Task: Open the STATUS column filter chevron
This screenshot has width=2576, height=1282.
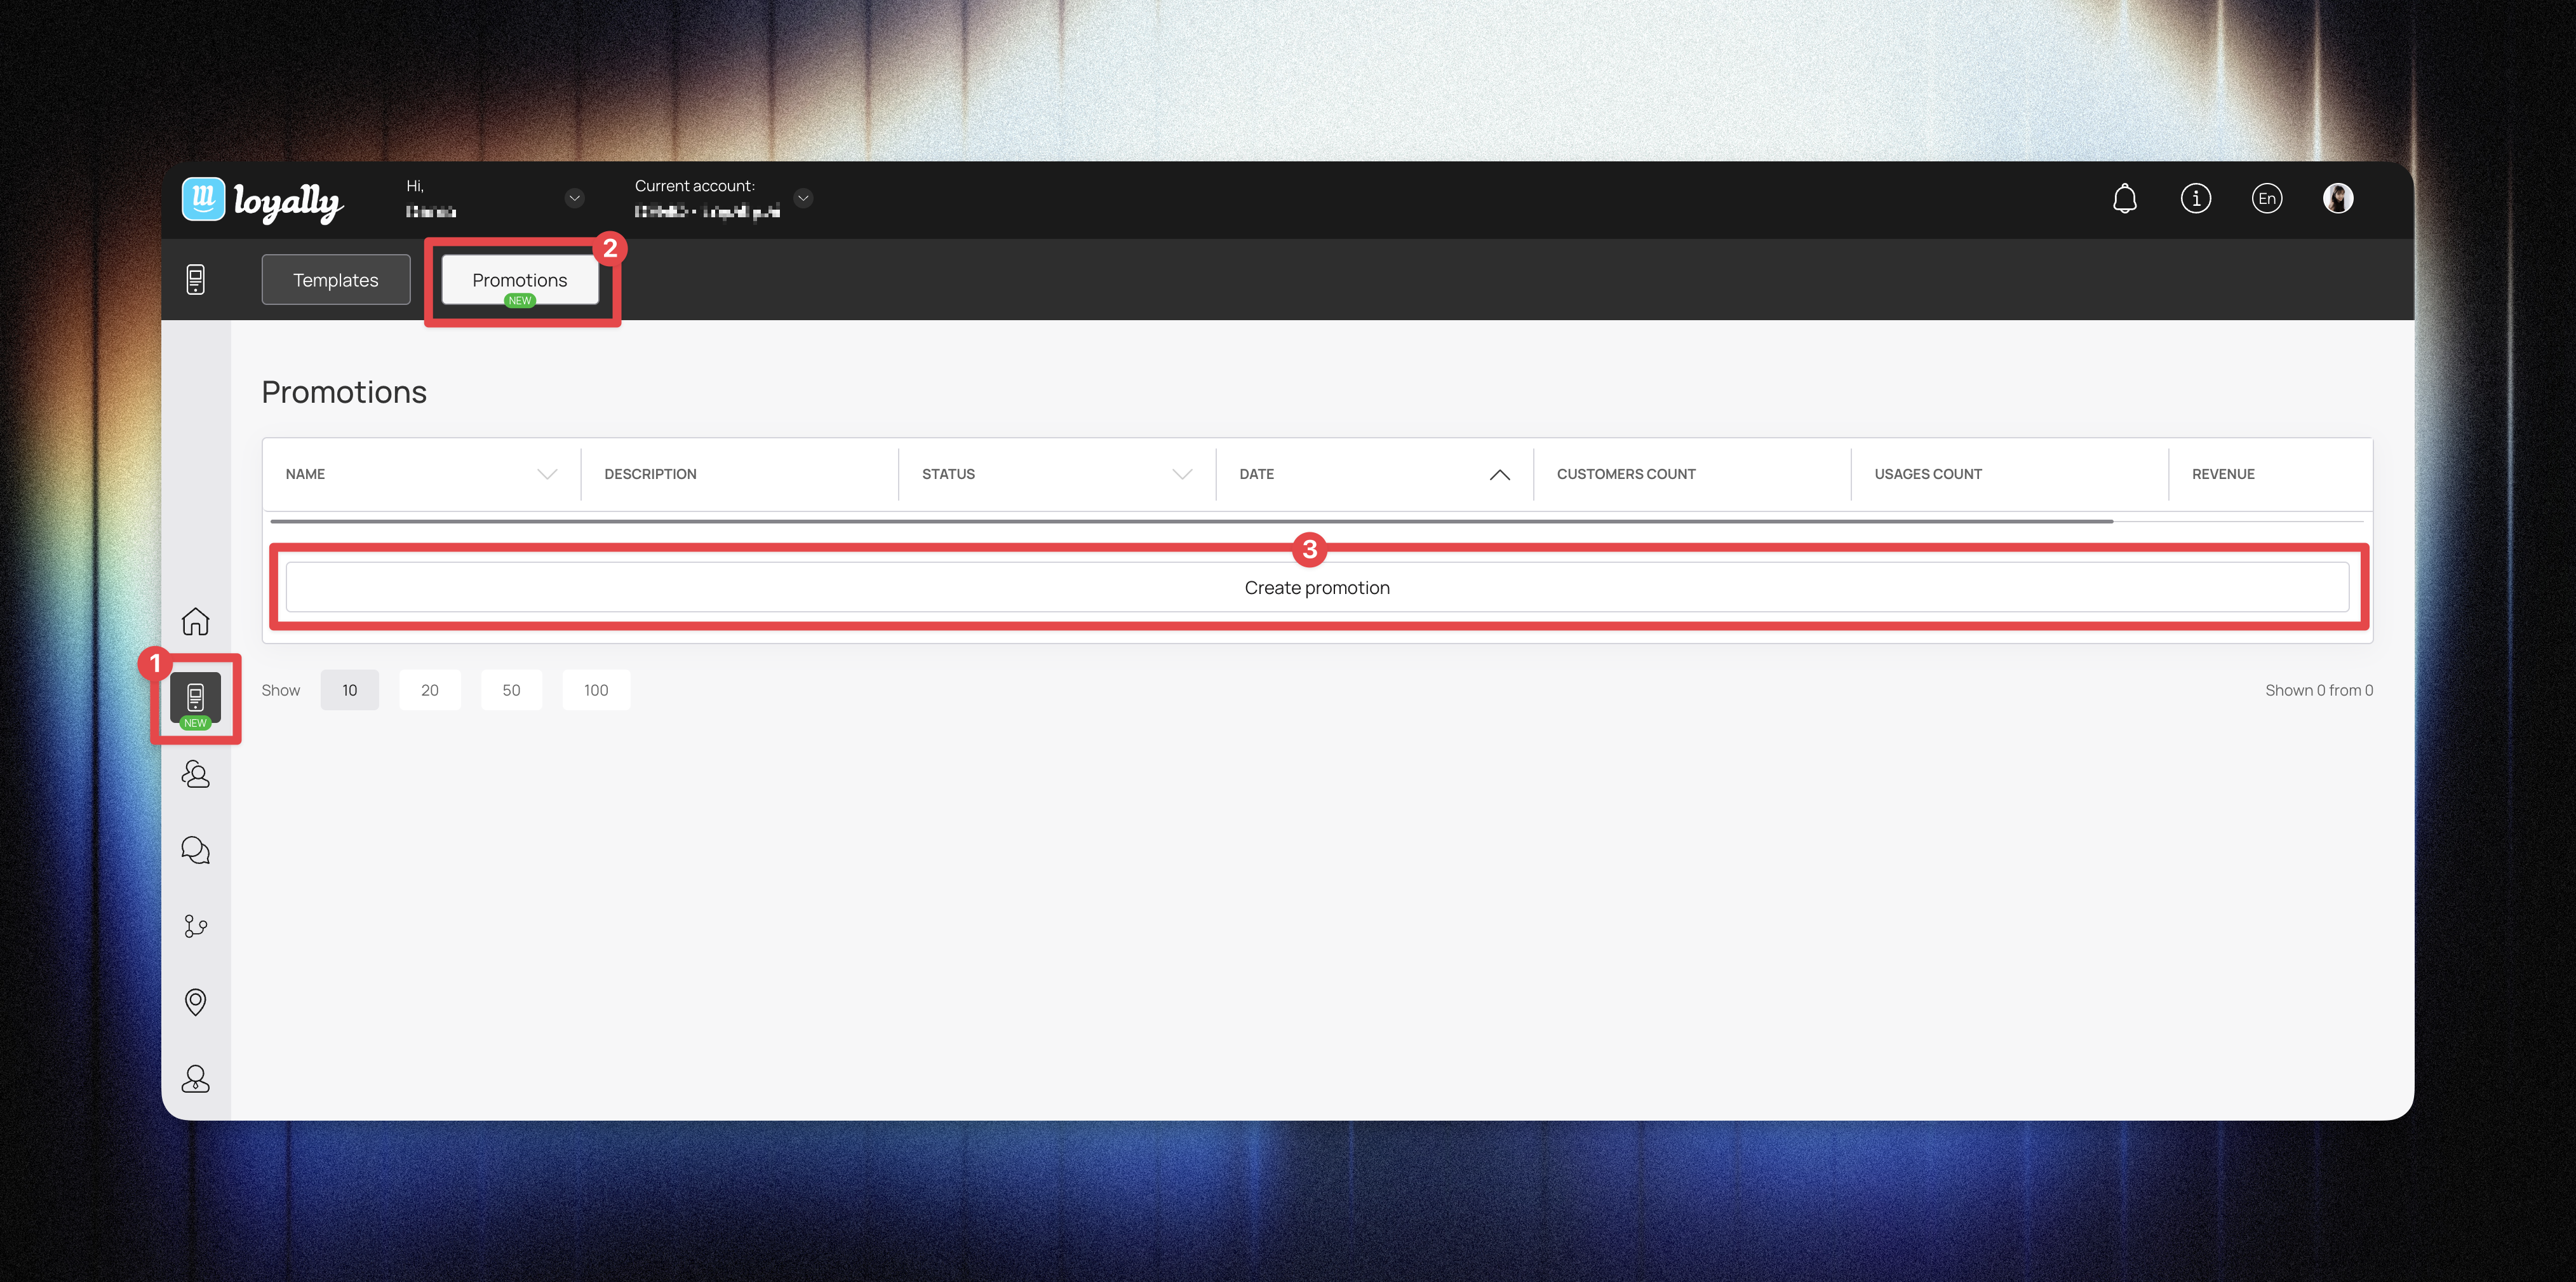Action: pos(1182,474)
